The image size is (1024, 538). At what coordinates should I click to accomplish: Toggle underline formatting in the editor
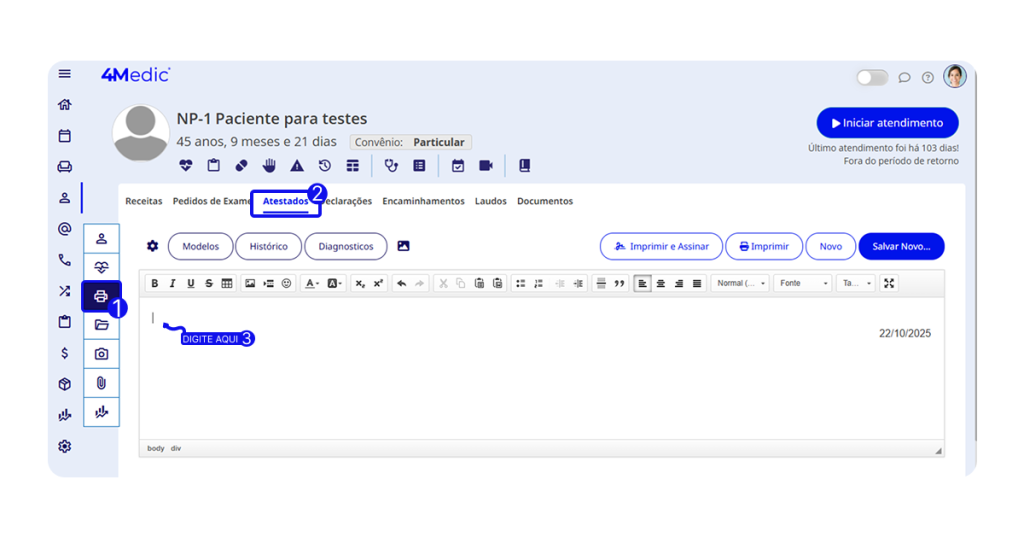pos(191,283)
